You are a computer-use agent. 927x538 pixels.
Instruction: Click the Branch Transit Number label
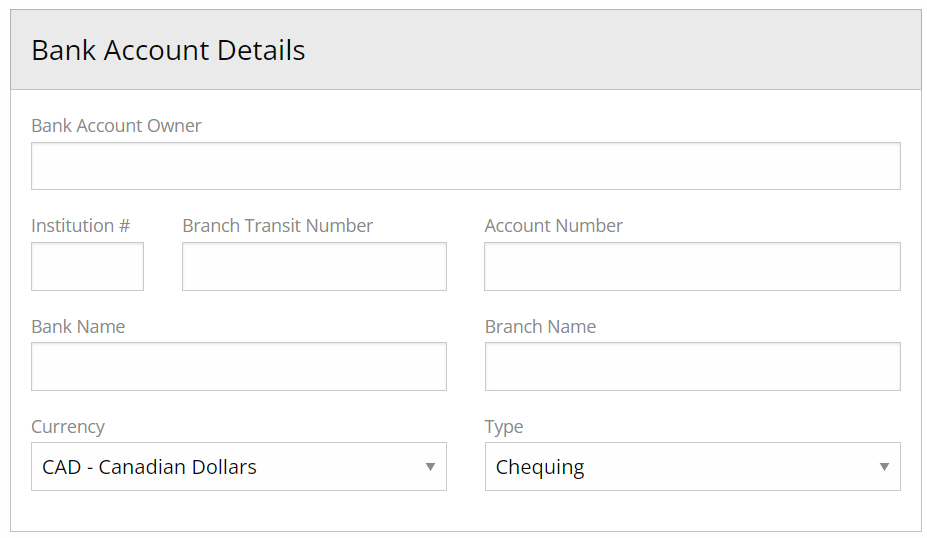[x=277, y=226]
